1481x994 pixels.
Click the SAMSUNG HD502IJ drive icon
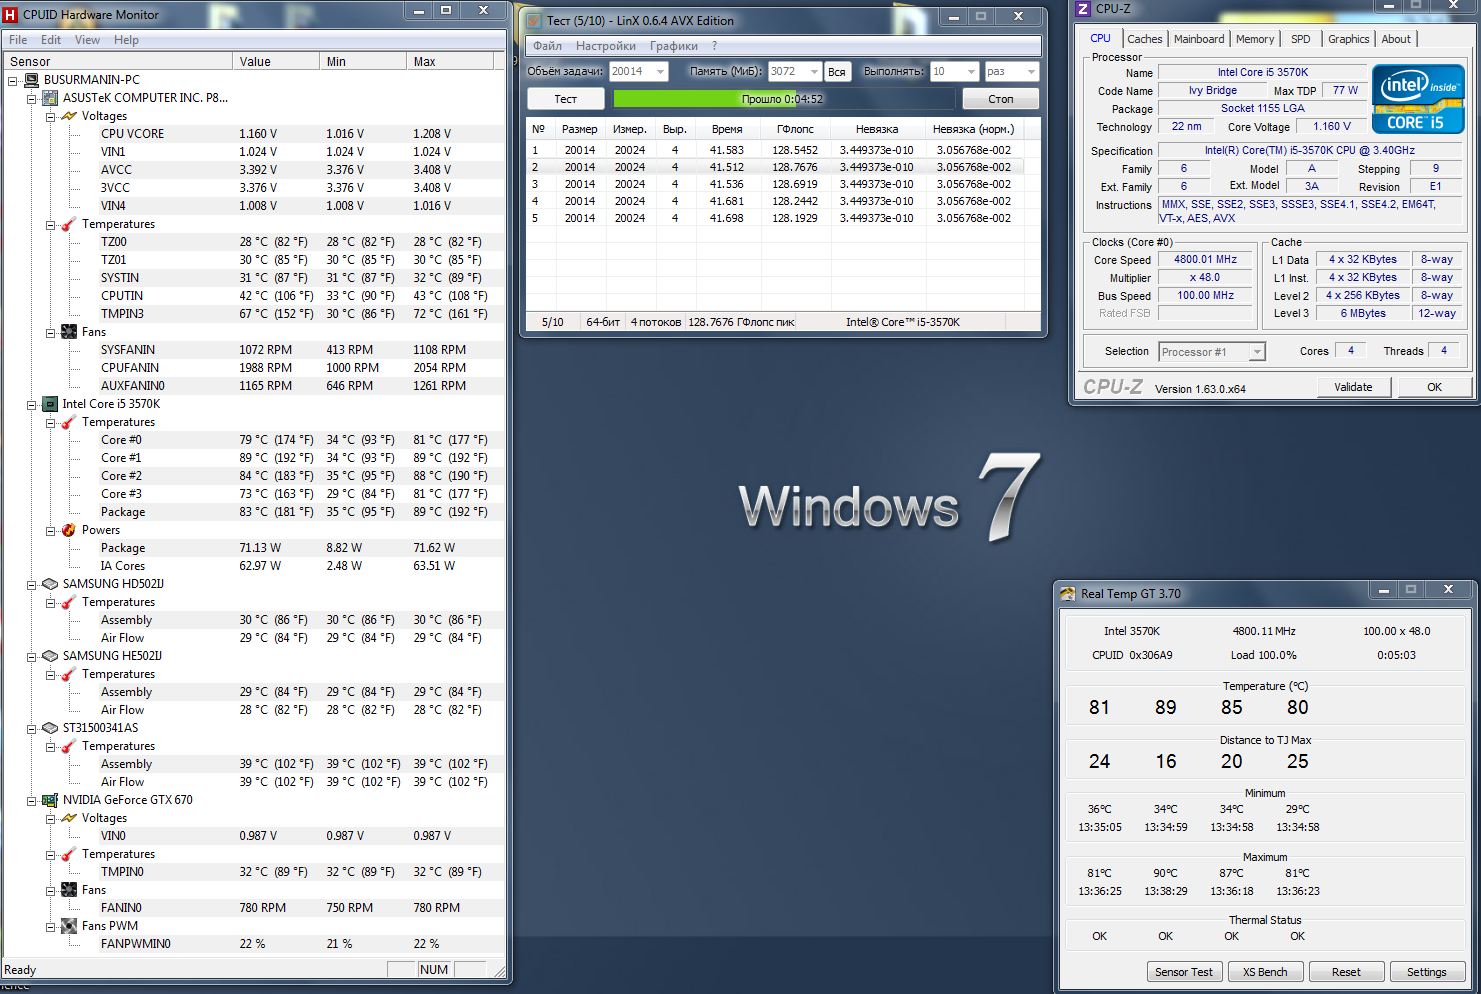[49, 584]
